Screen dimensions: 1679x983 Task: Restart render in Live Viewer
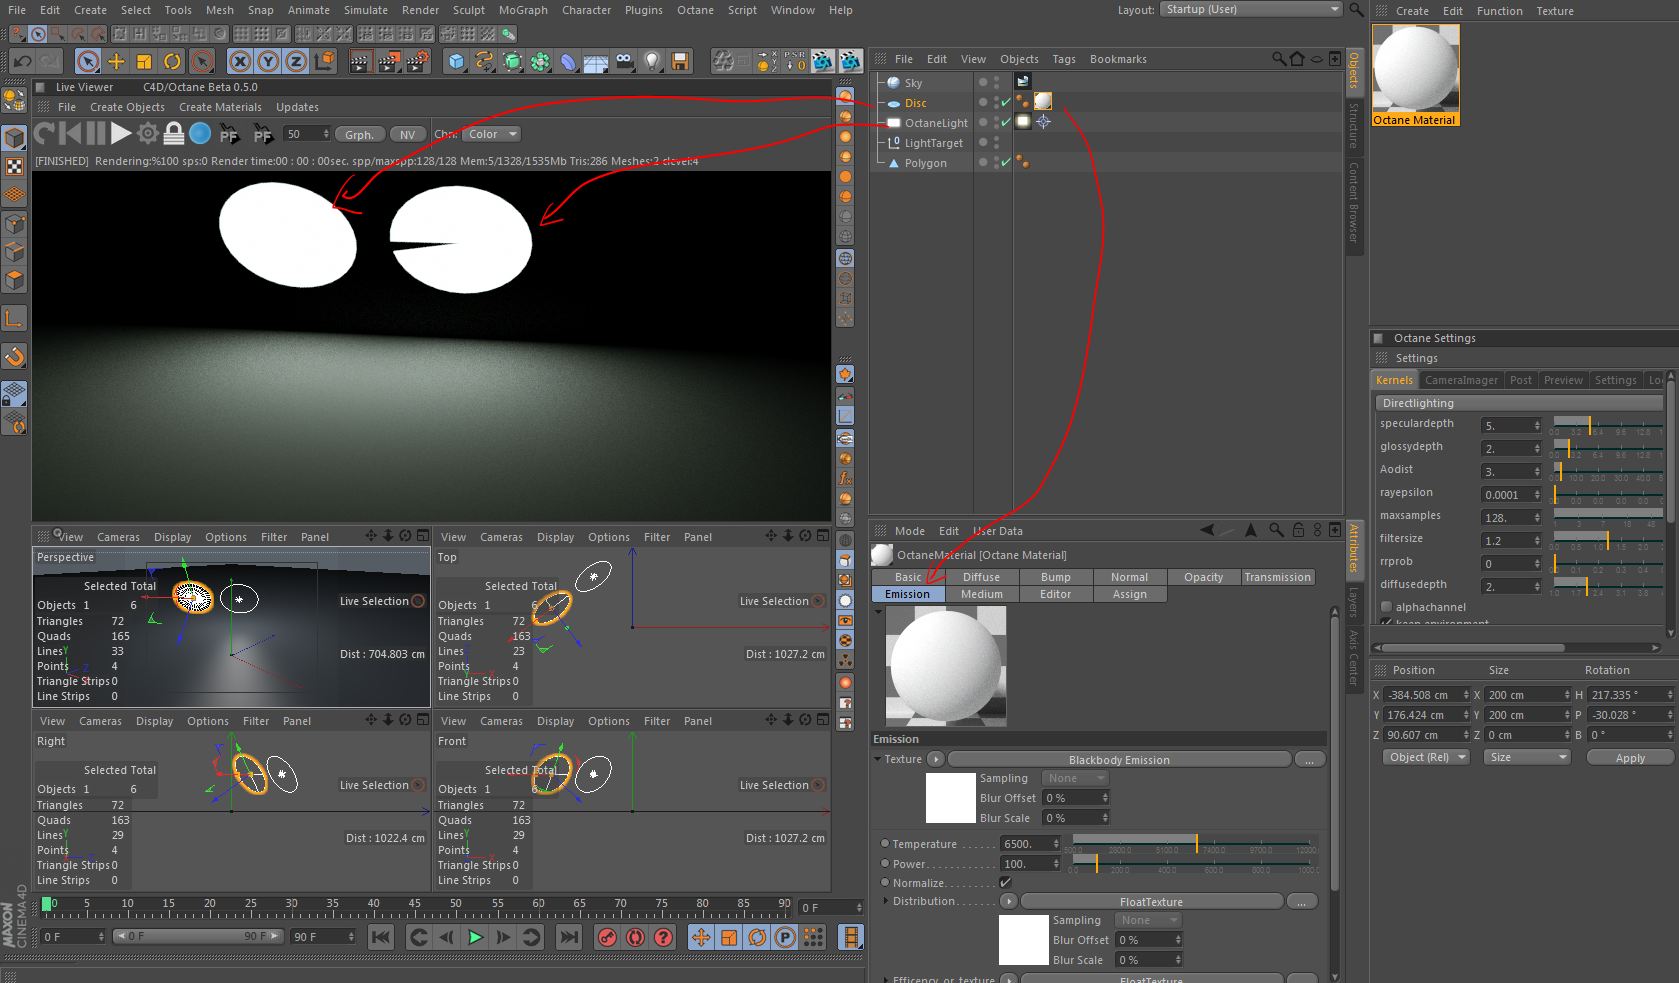pos(44,133)
